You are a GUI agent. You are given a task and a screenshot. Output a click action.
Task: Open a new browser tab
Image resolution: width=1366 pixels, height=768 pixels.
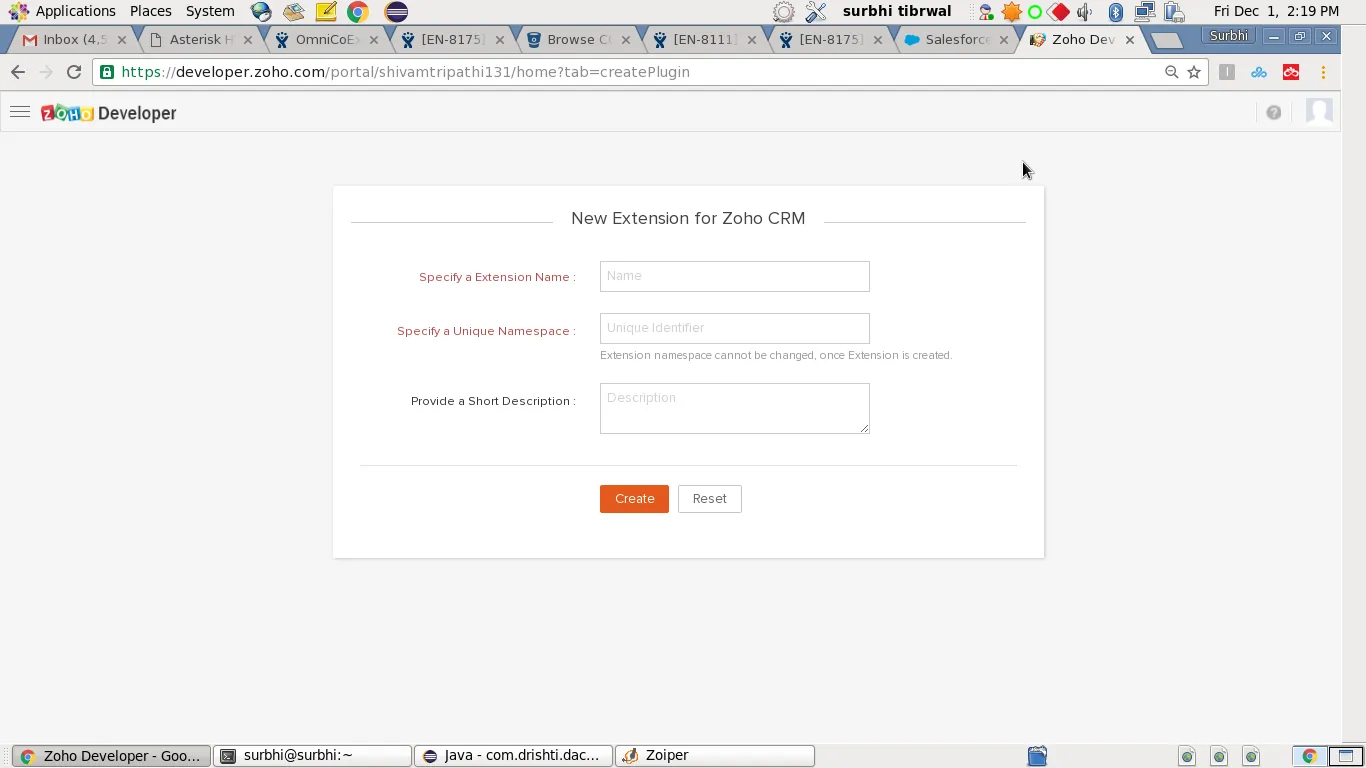[1166, 40]
